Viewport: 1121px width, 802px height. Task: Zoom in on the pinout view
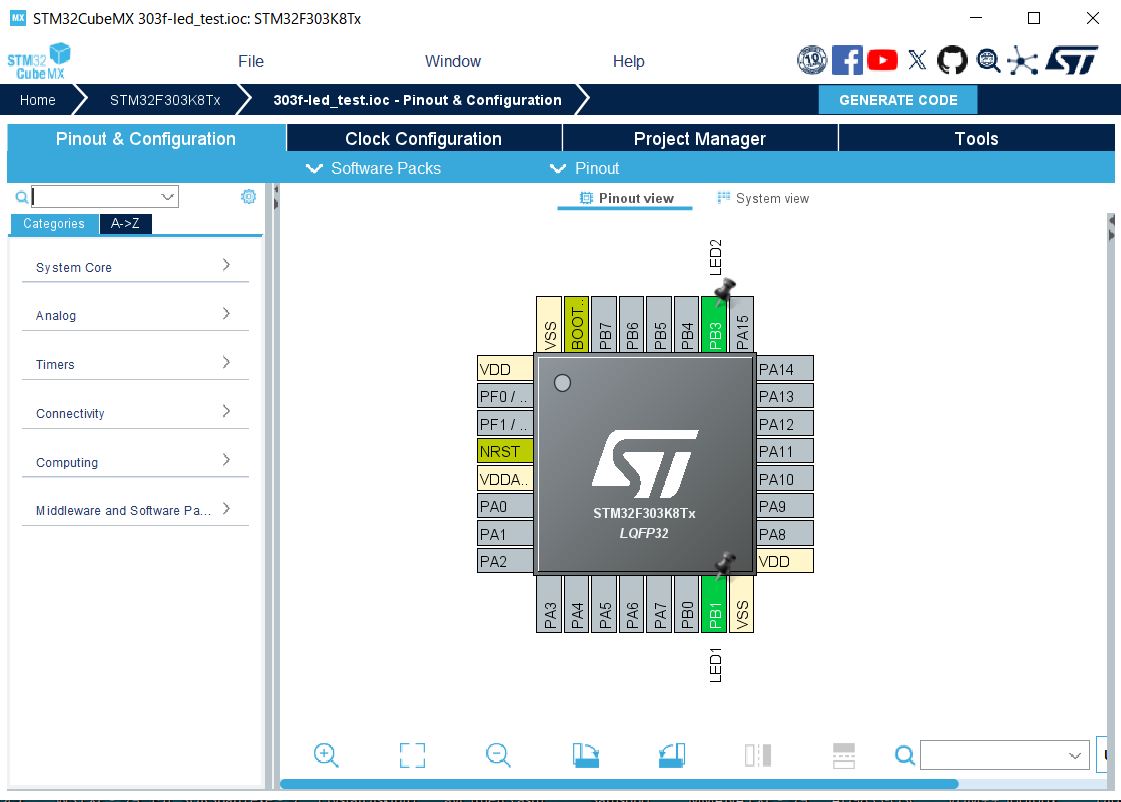tap(326, 755)
